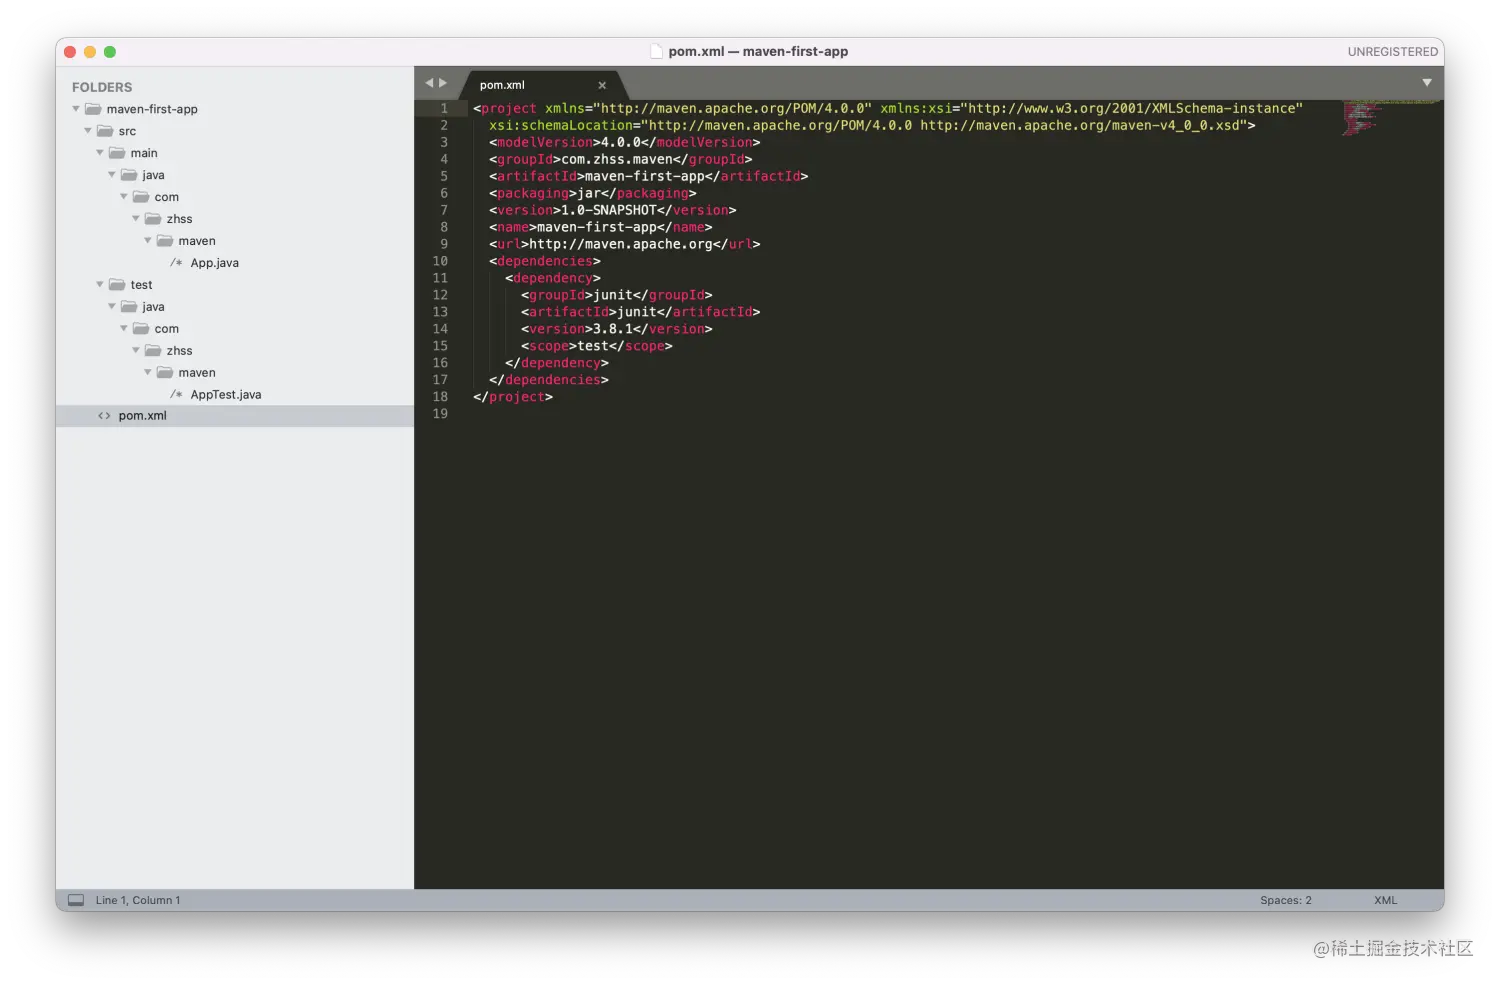Image resolution: width=1500 pixels, height=985 pixels.
Task: Collapse the test folder arrow
Action: [x=100, y=285]
